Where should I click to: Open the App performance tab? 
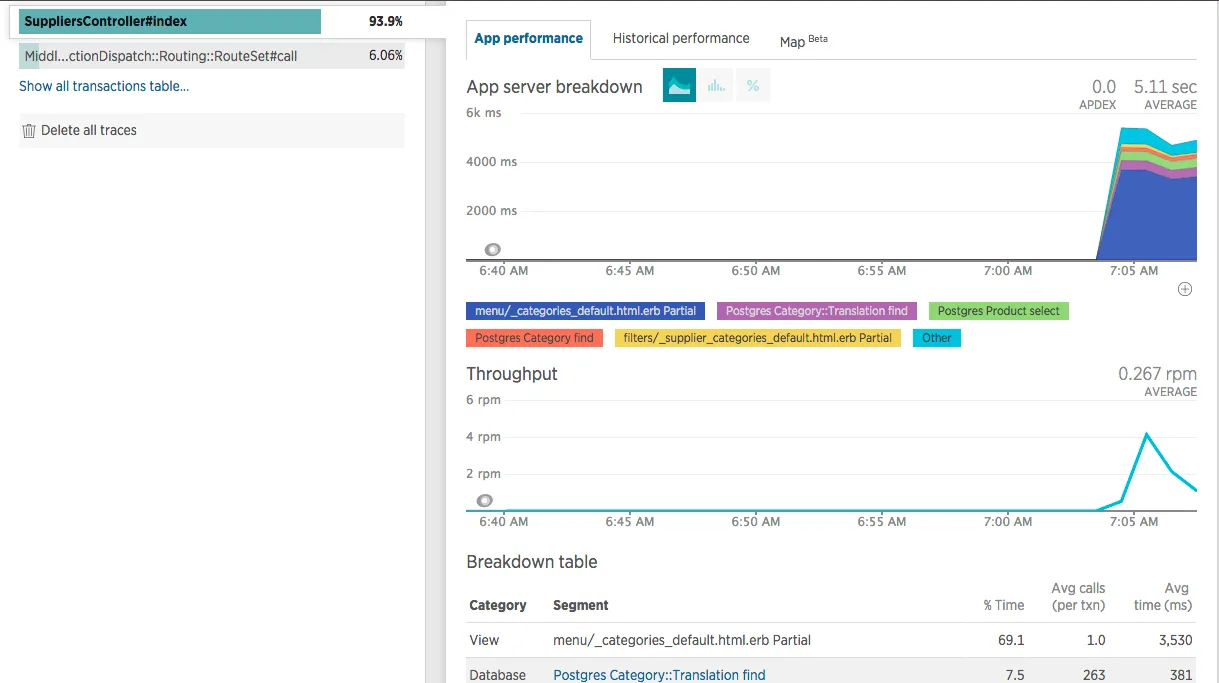pos(529,39)
